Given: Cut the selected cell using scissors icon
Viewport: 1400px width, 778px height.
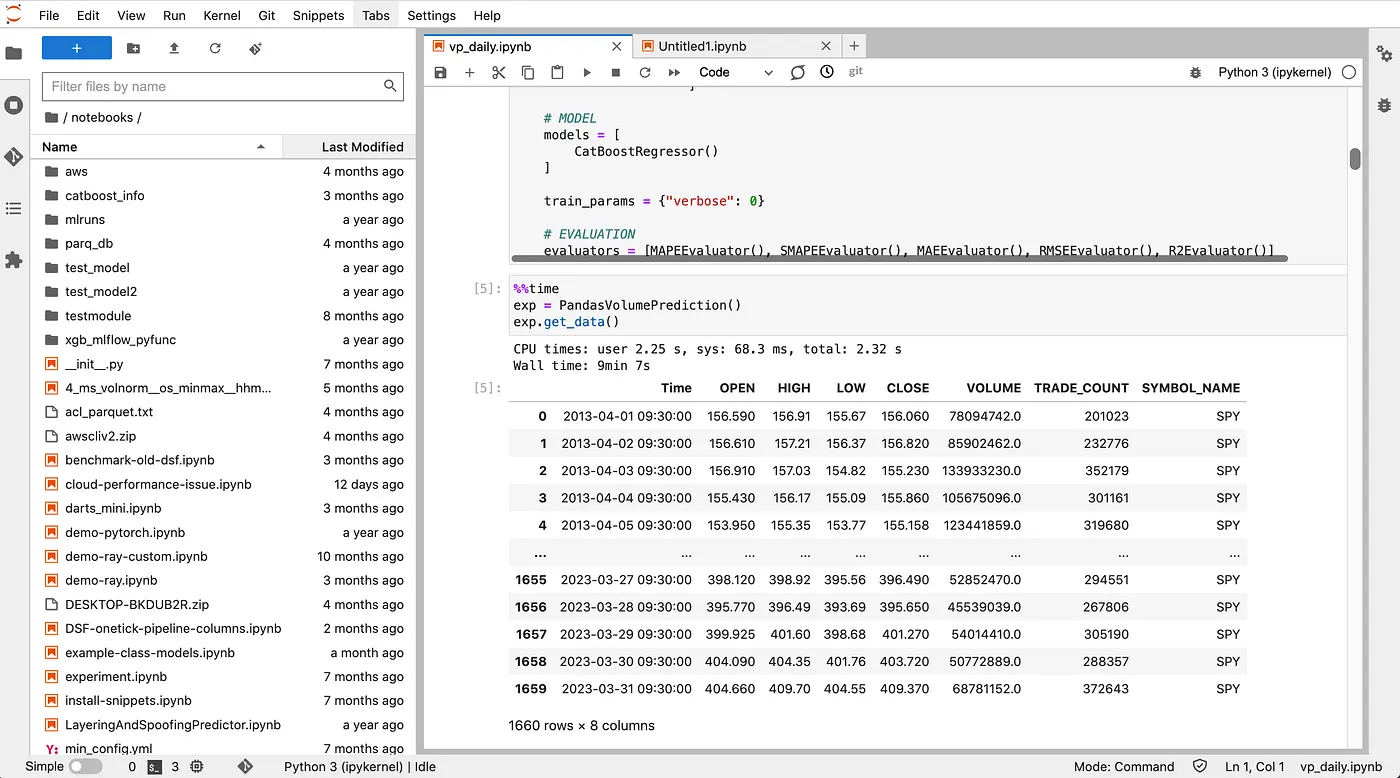Looking at the screenshot, I should 499,73.
